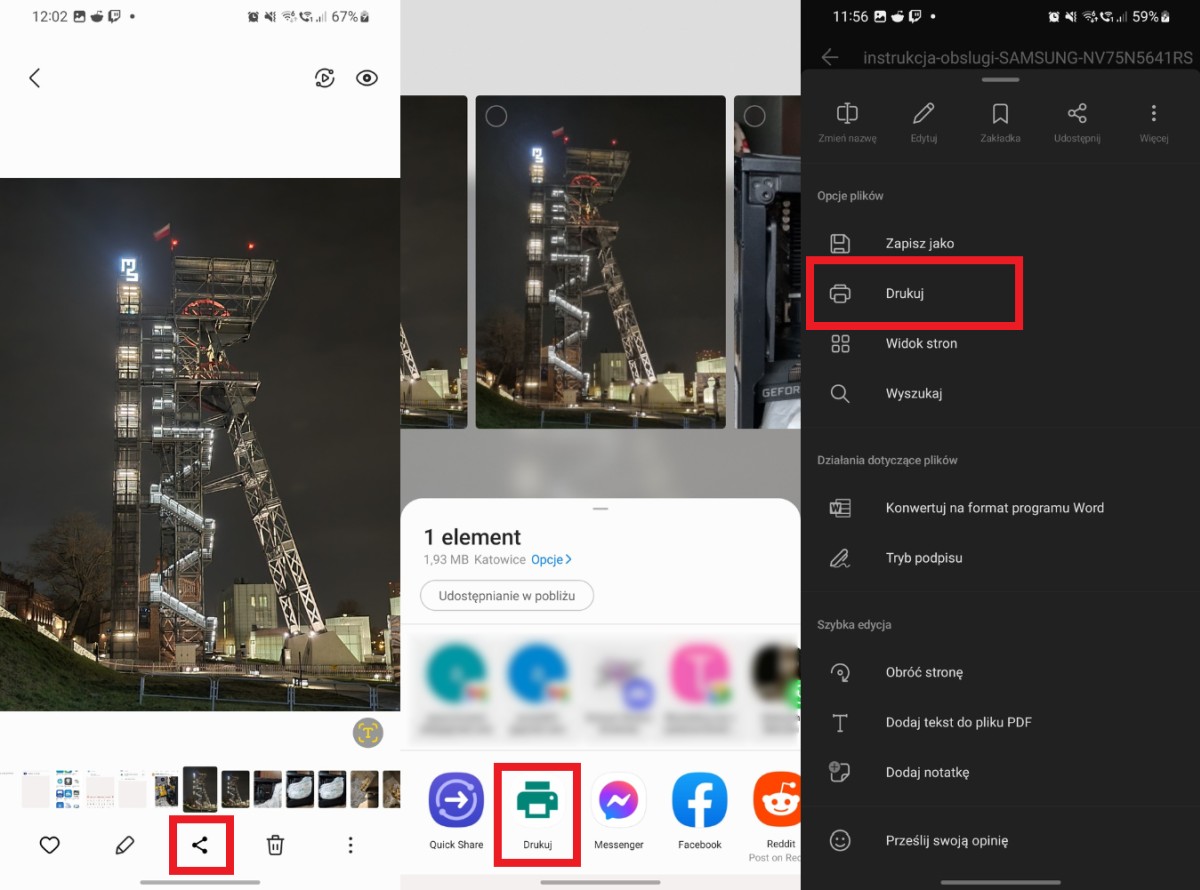This screenshot has height=890, width=1200.
Task: Select the right photo circle checkbox
Action: (754, 117)
